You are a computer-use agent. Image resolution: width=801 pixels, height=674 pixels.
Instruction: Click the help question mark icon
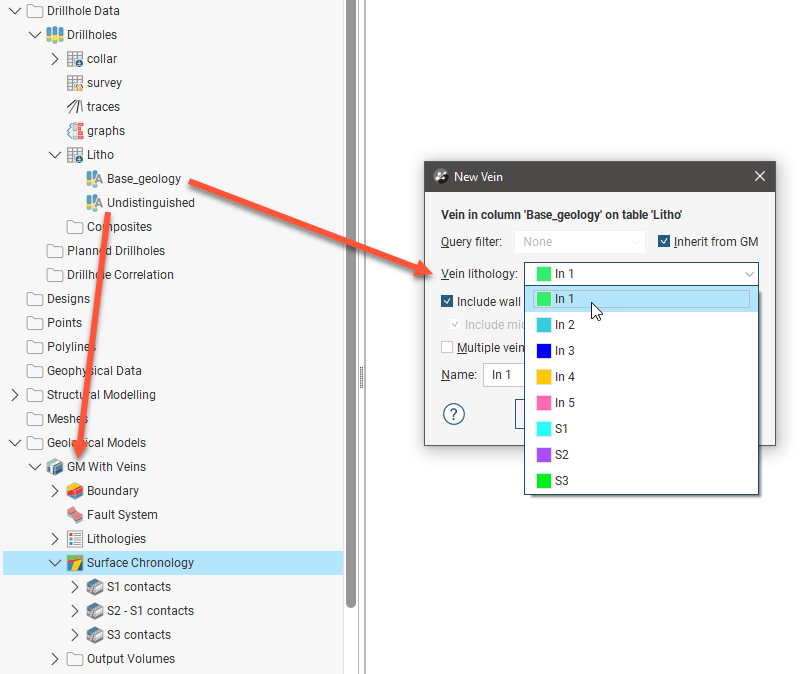click(x=454, y=414)
